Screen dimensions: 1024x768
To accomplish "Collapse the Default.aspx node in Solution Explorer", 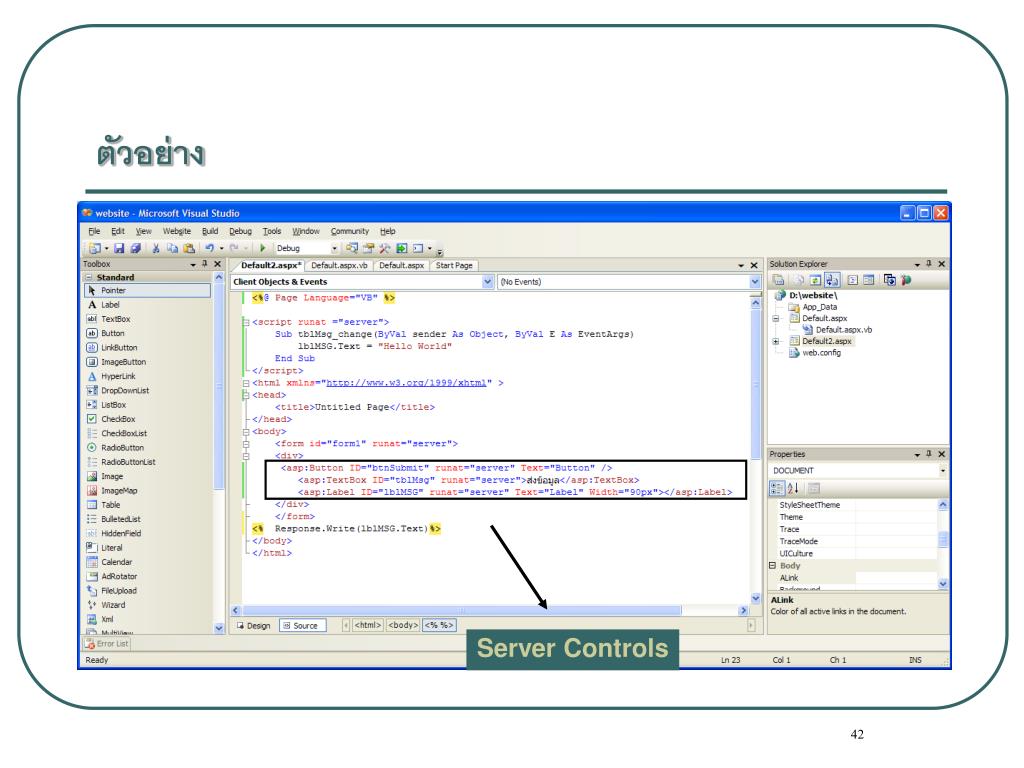I will click(x=776, y=319).
